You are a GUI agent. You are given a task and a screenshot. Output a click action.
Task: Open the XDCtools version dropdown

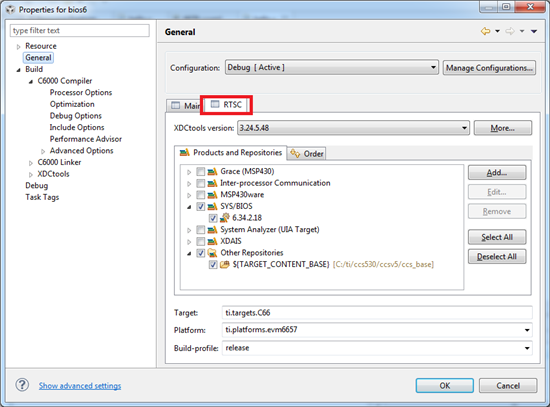click(353, 128)
